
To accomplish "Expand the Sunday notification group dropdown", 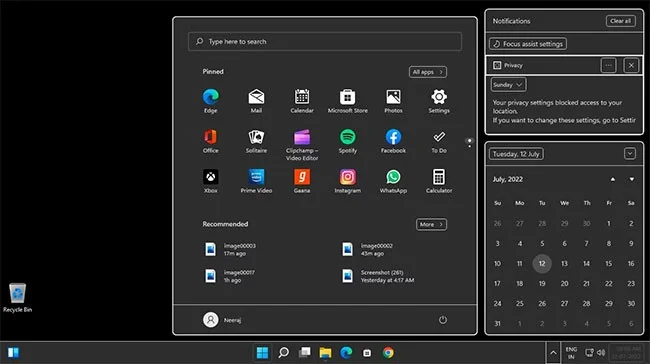I will click(508, 85).
